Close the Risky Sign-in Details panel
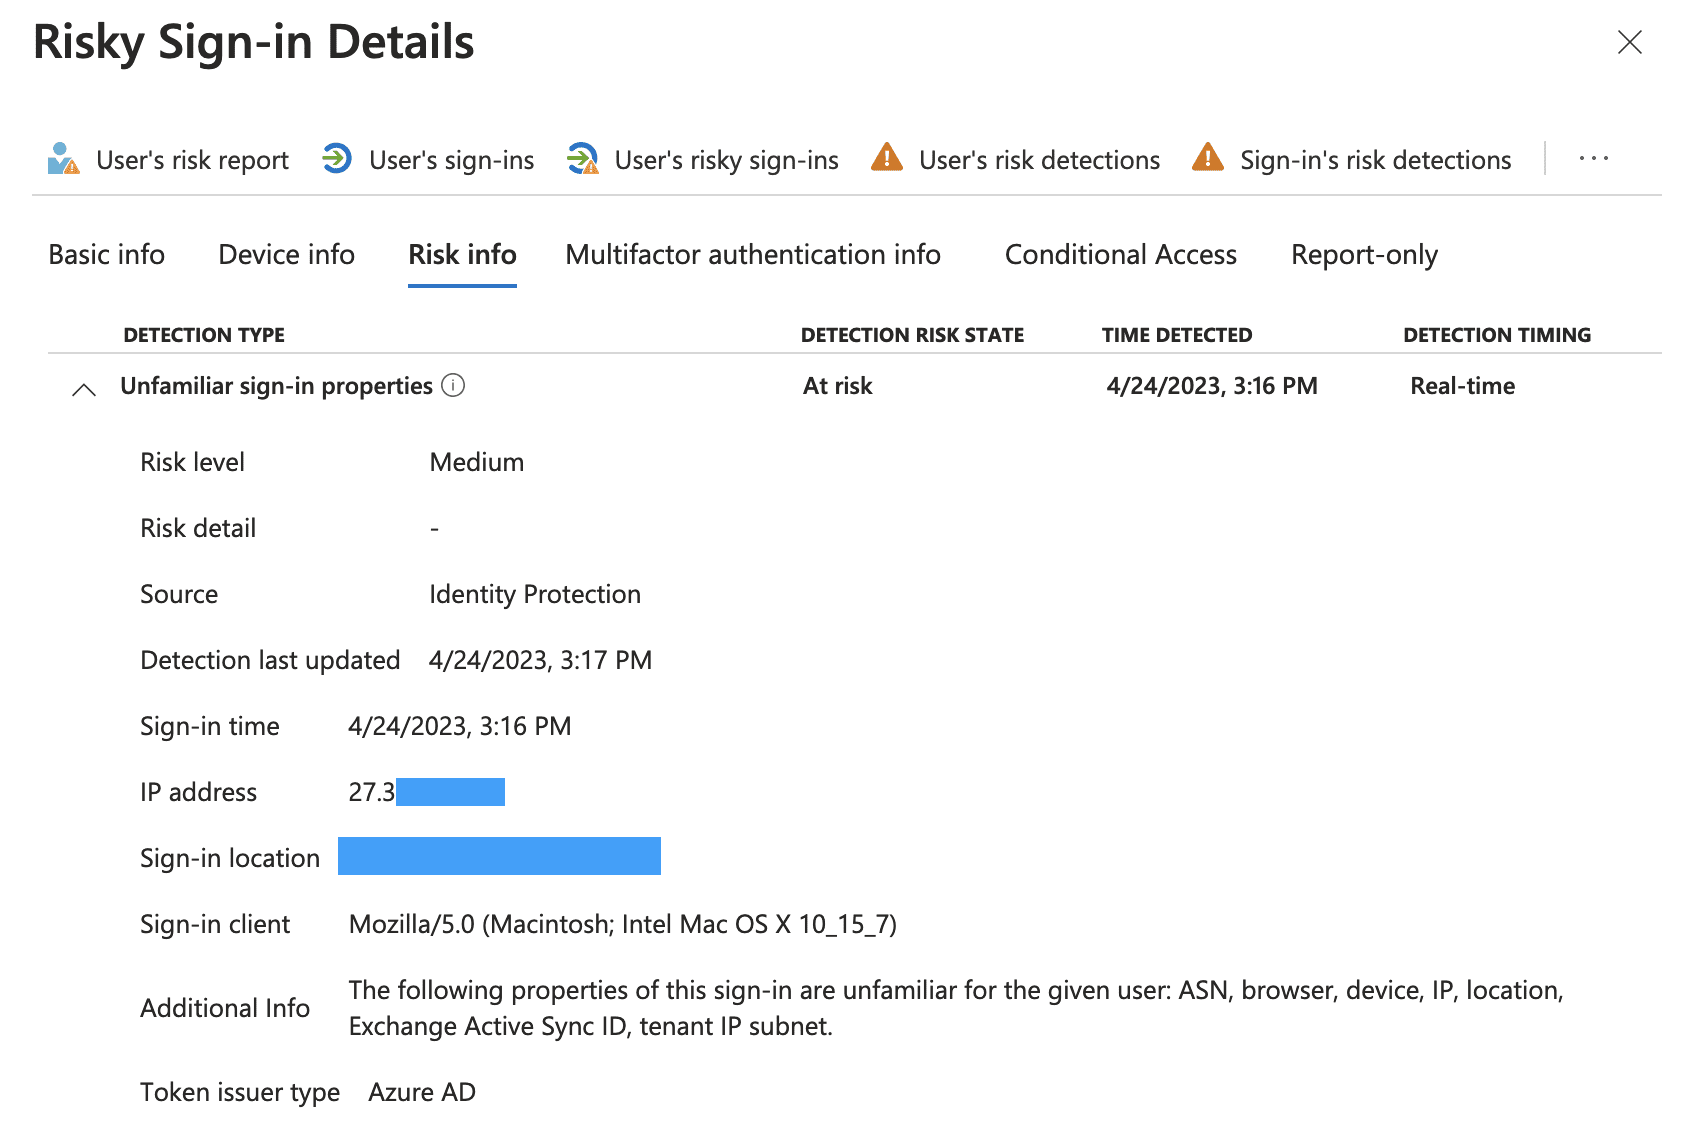 [1629, 42]
